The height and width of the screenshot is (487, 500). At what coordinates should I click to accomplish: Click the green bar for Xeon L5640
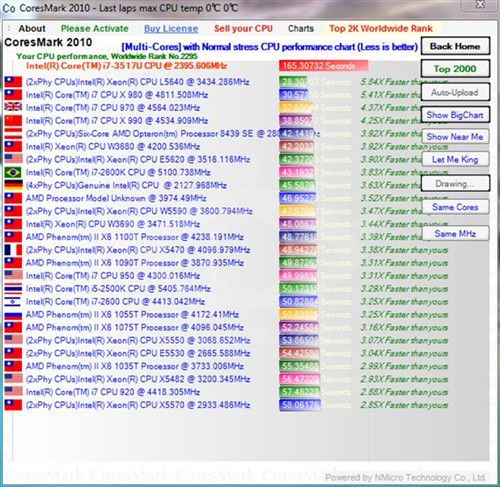(x=293, y=82)
